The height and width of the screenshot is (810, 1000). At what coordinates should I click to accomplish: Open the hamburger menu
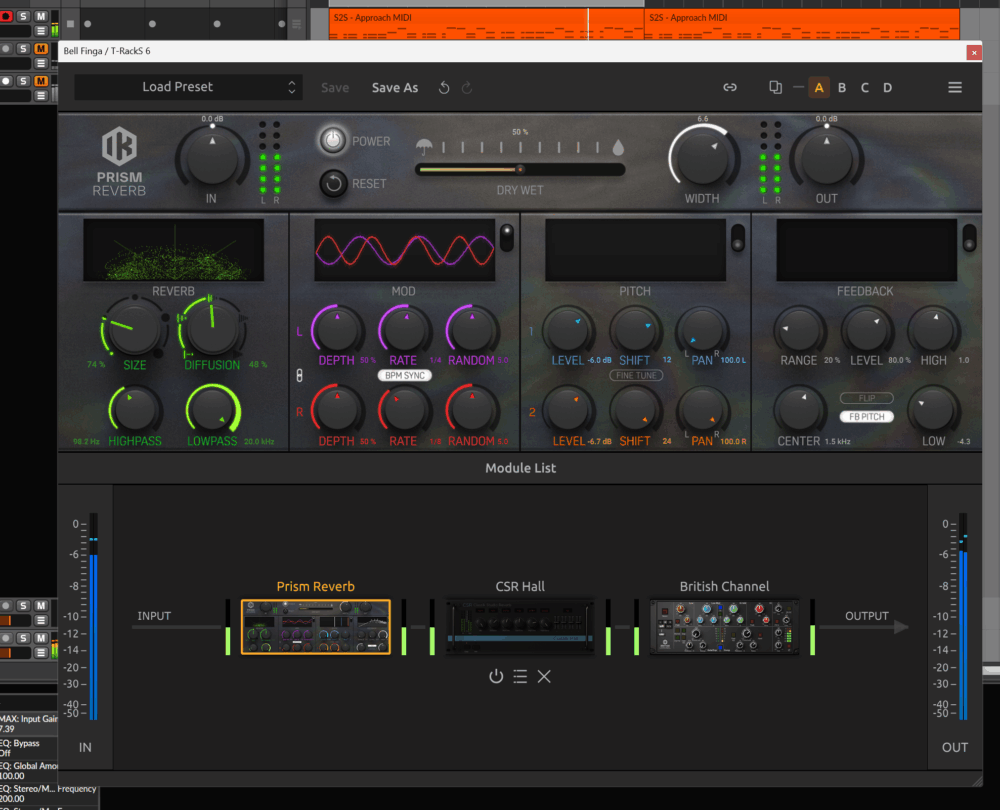pyautogui.click(x=955, y=87)
